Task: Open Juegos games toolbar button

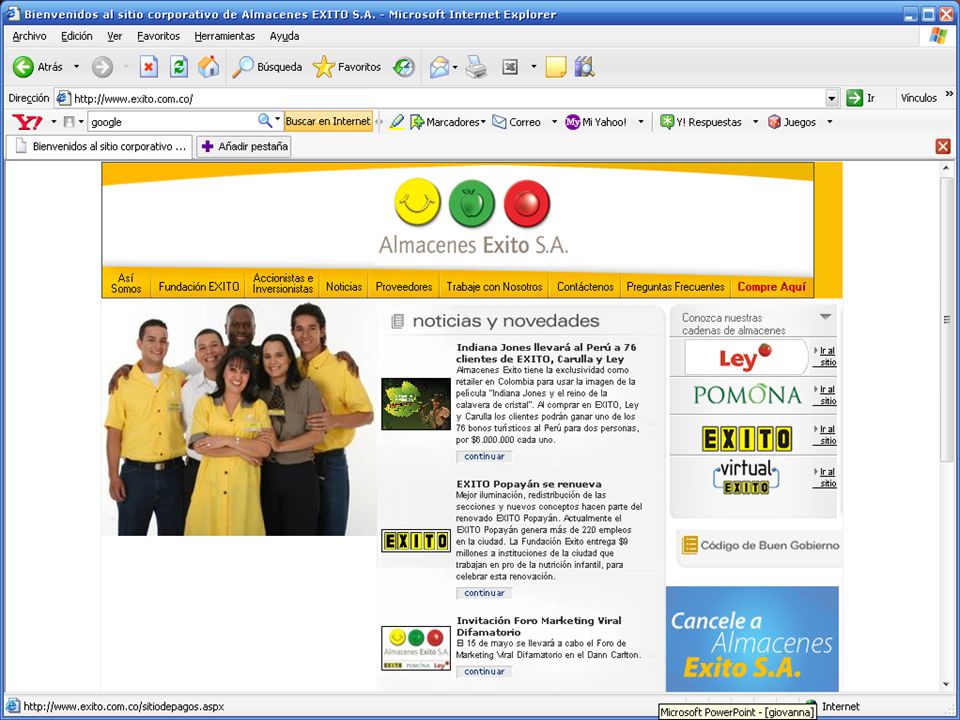Action: click(792, 122)
